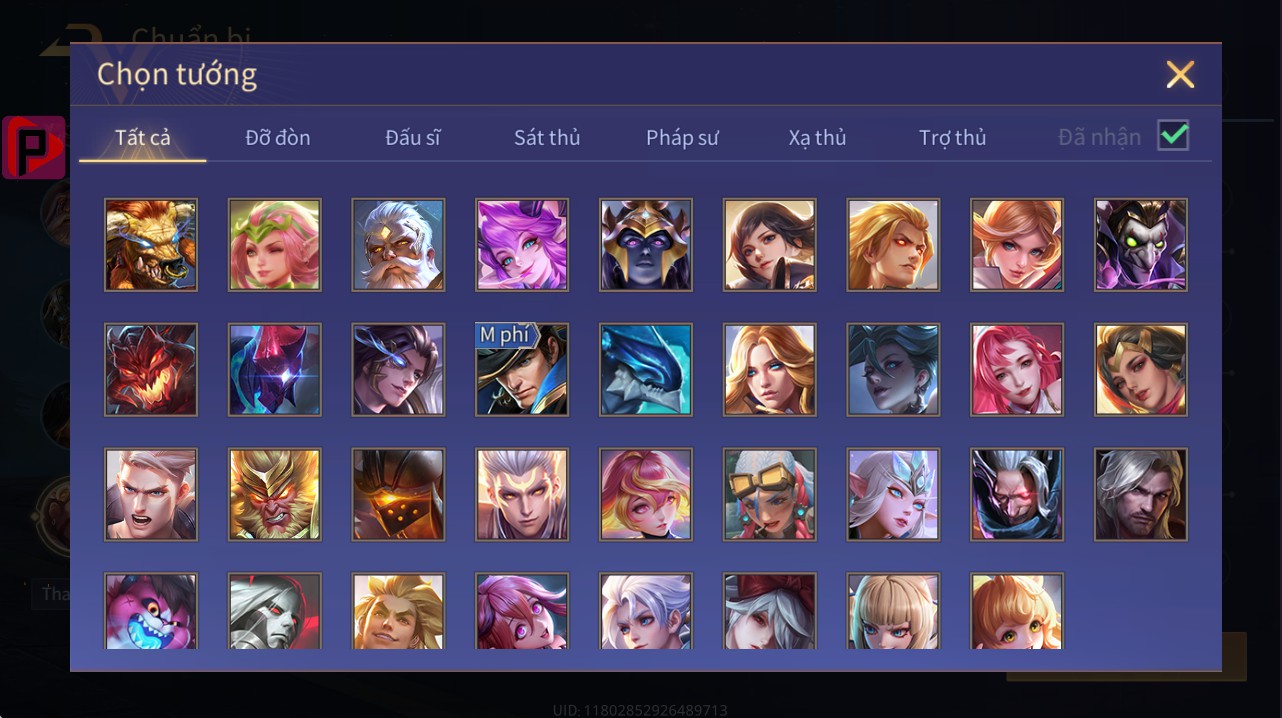Switch to the "Sát thủ" tab

coord(547,138)
